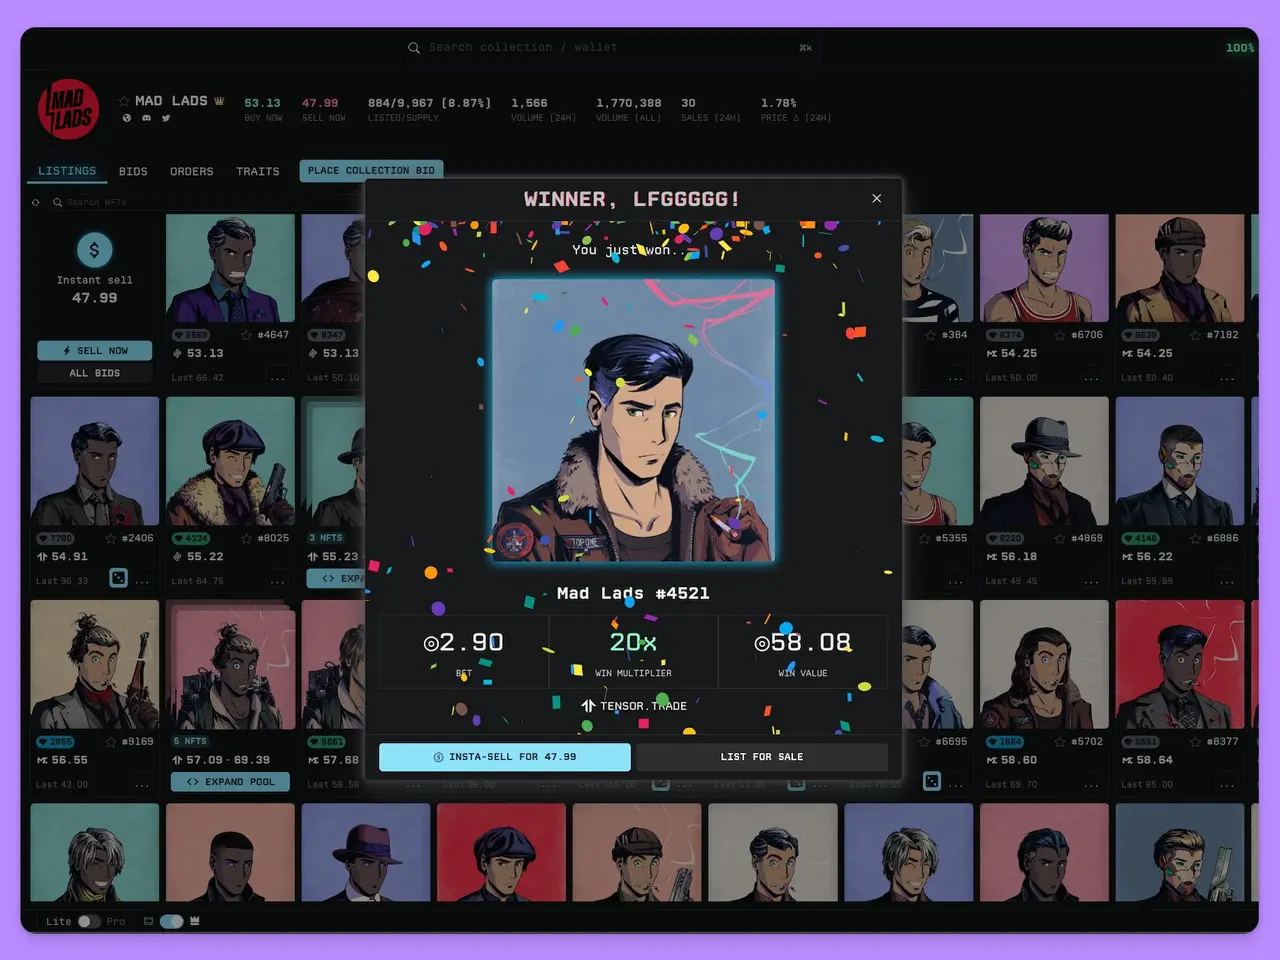Favorite NFT #384 with its star
1280x960 pixels.
931,335
